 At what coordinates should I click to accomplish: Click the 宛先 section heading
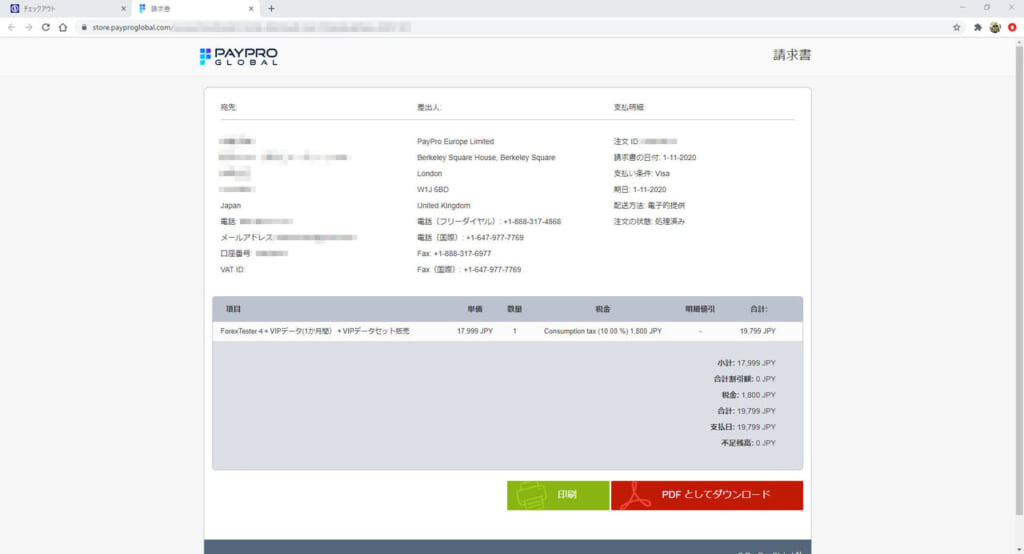tap(228, 107)
